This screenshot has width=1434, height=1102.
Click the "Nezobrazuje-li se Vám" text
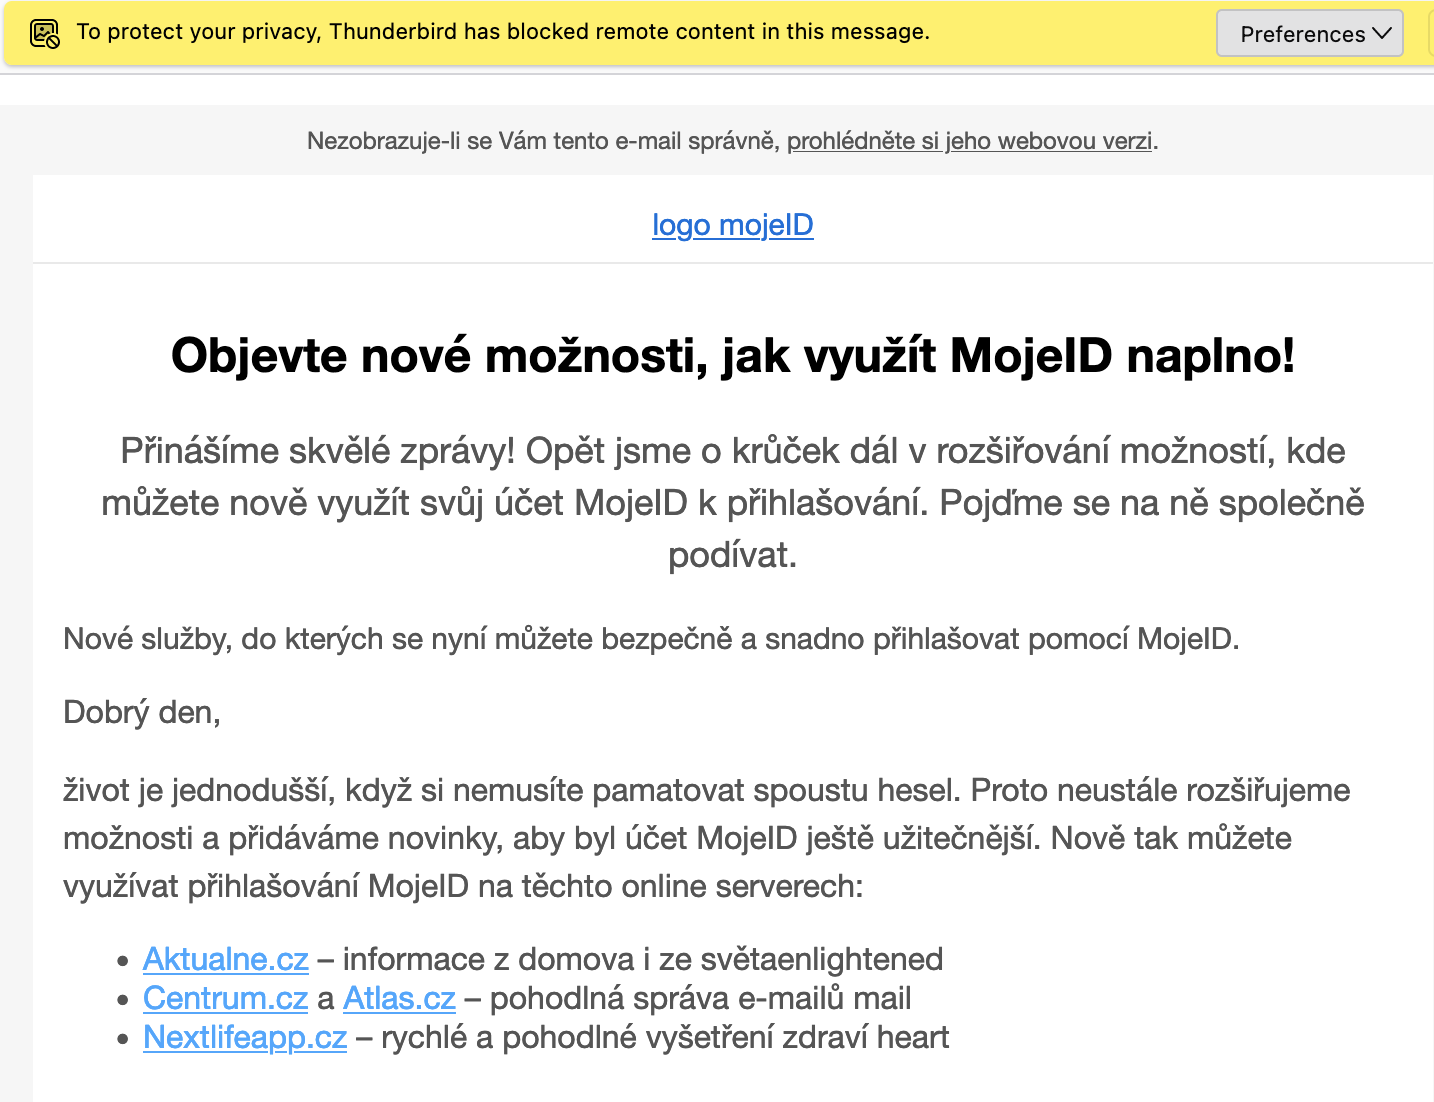(540, 141)
